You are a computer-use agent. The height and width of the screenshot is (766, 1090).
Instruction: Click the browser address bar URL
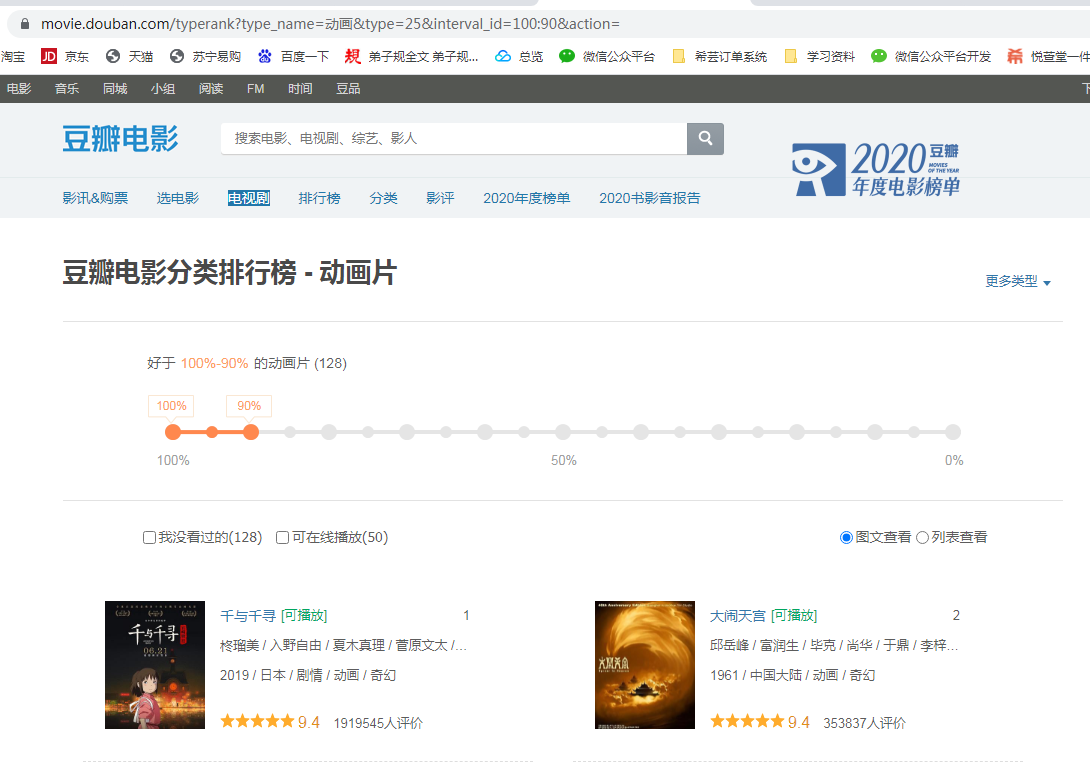[x=330, y=24]
